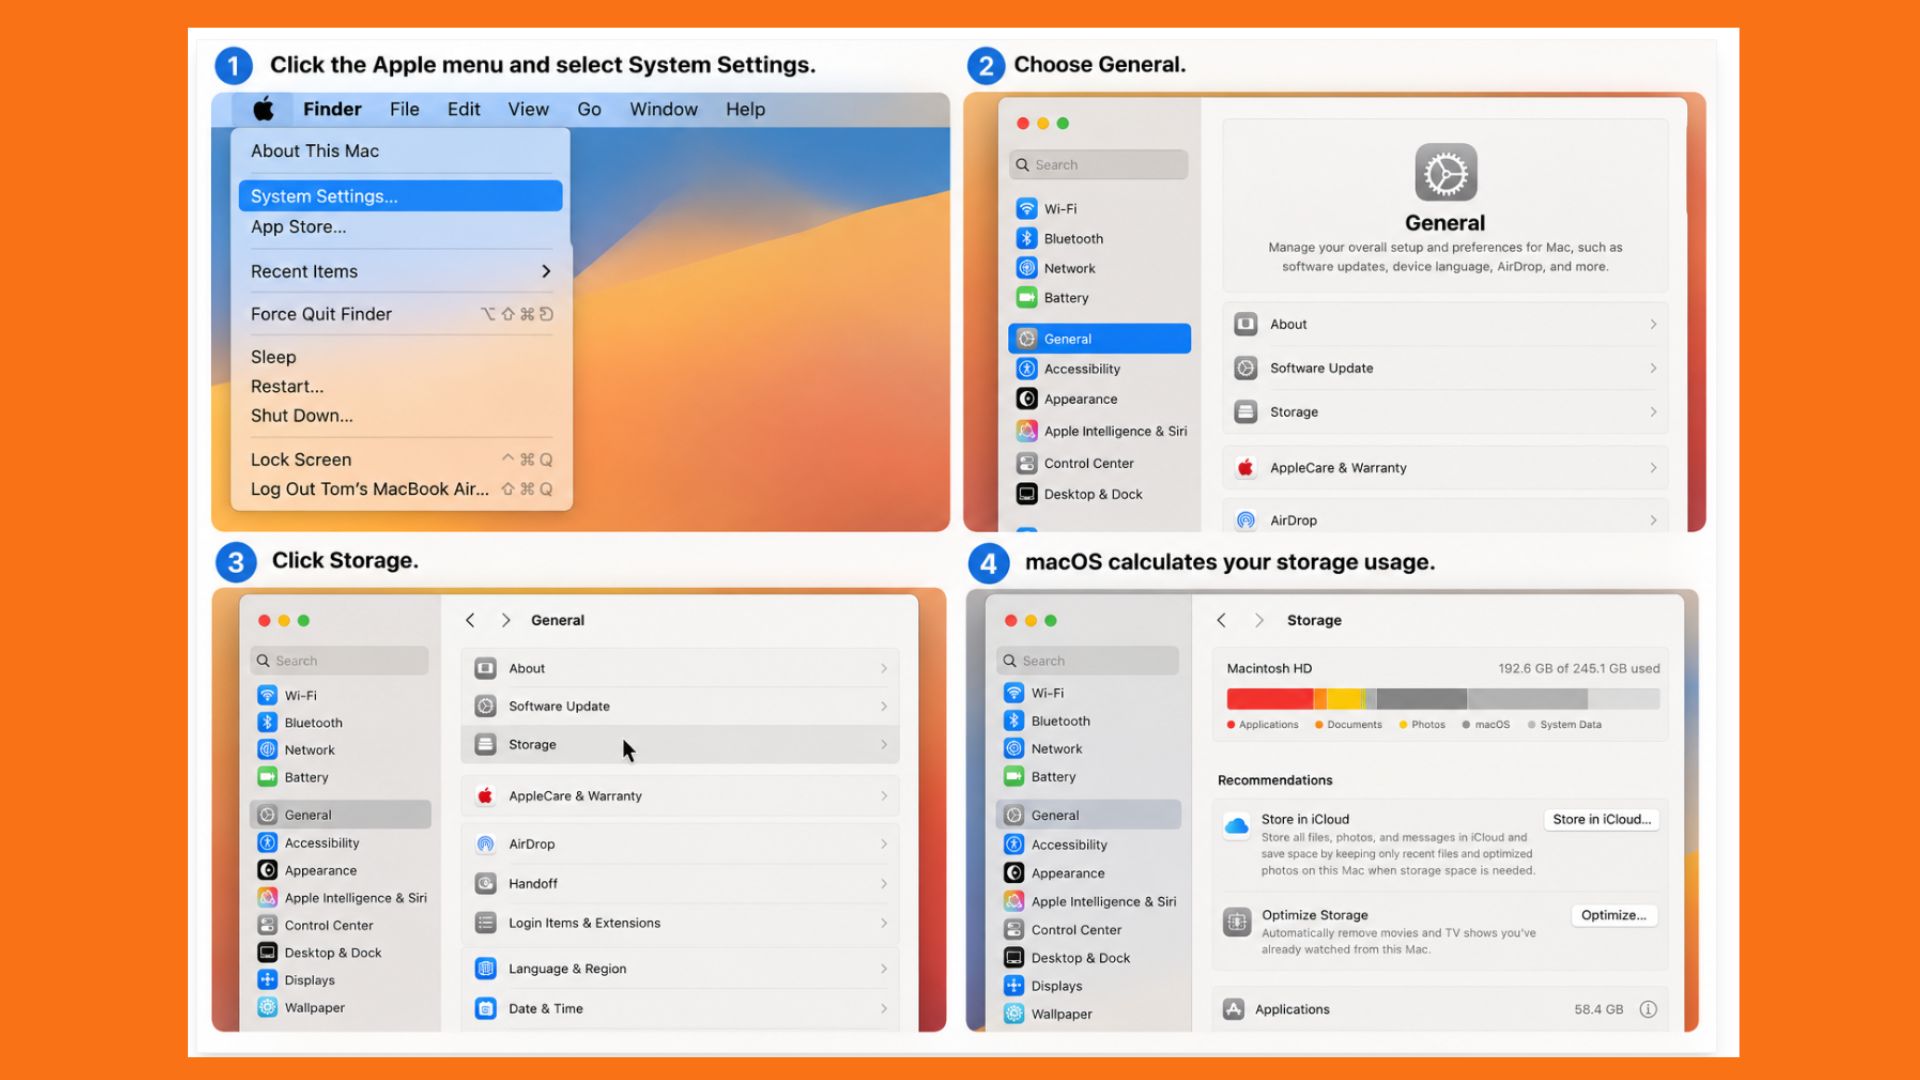Image resolution: width=1920 pixels, height=1080 pixels.
Task: Open the Help menu
Action: (745, 109)
